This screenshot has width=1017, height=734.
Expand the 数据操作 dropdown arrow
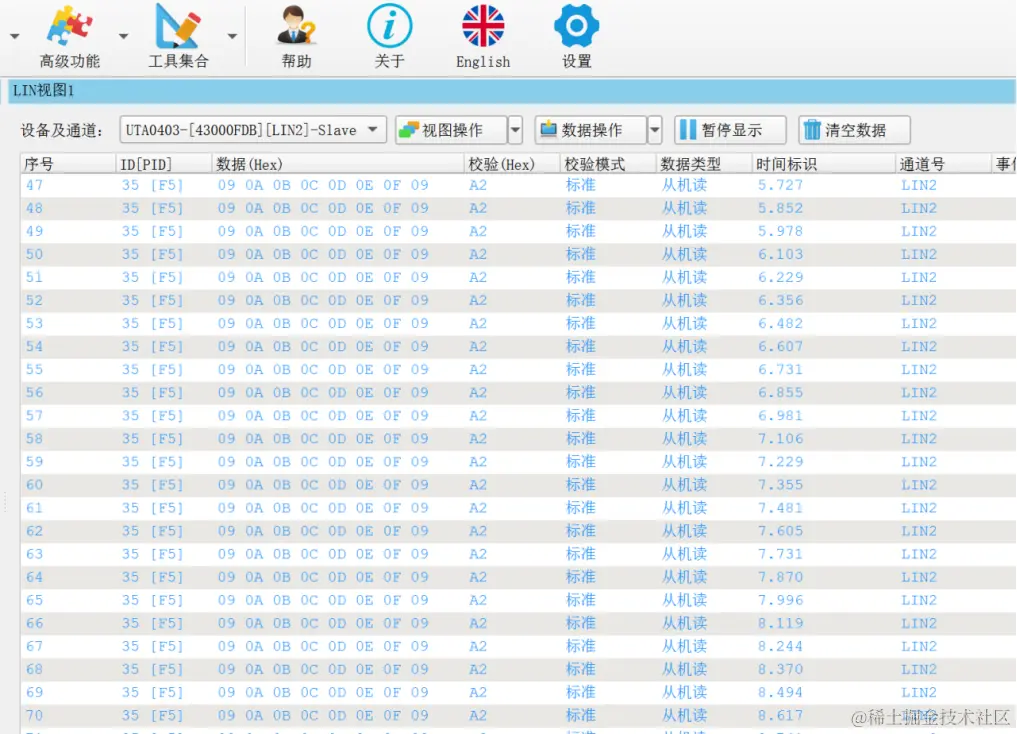pyautogui.click(x=654, y=130)
